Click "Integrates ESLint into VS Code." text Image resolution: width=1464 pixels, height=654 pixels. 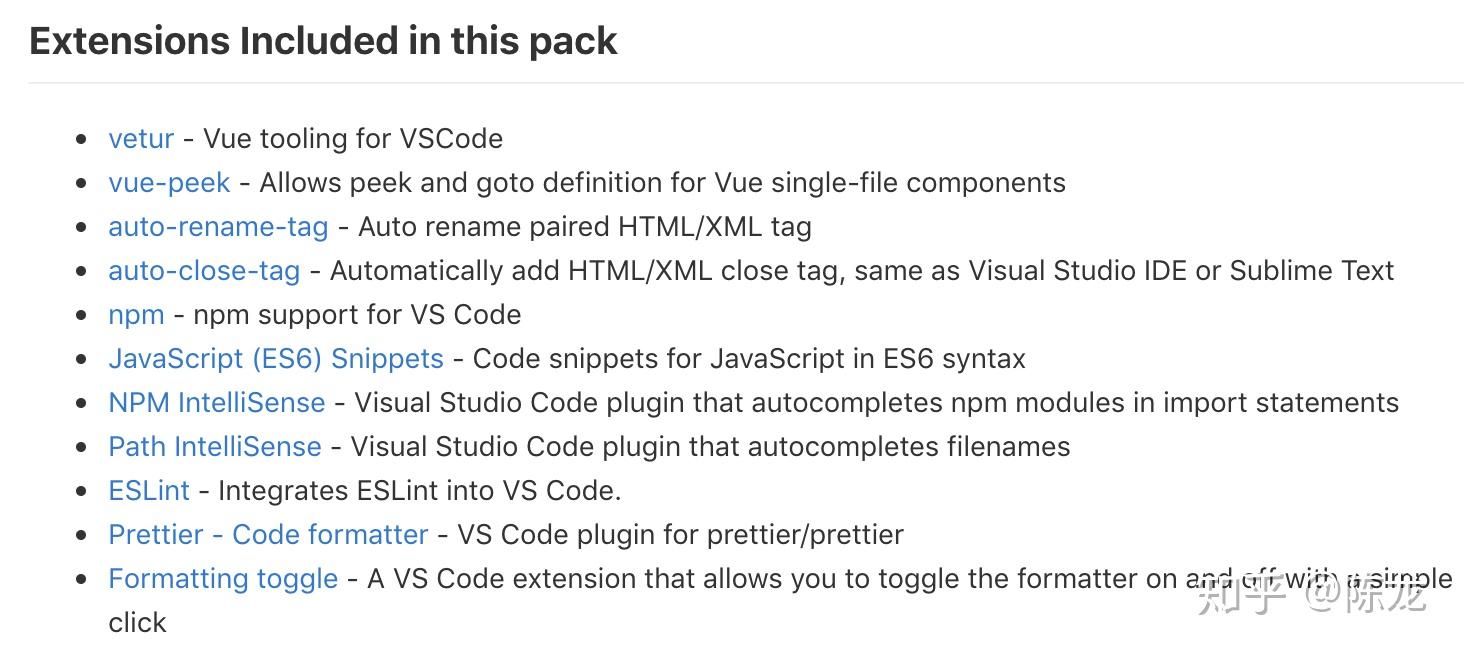click(x=420, y=490)
